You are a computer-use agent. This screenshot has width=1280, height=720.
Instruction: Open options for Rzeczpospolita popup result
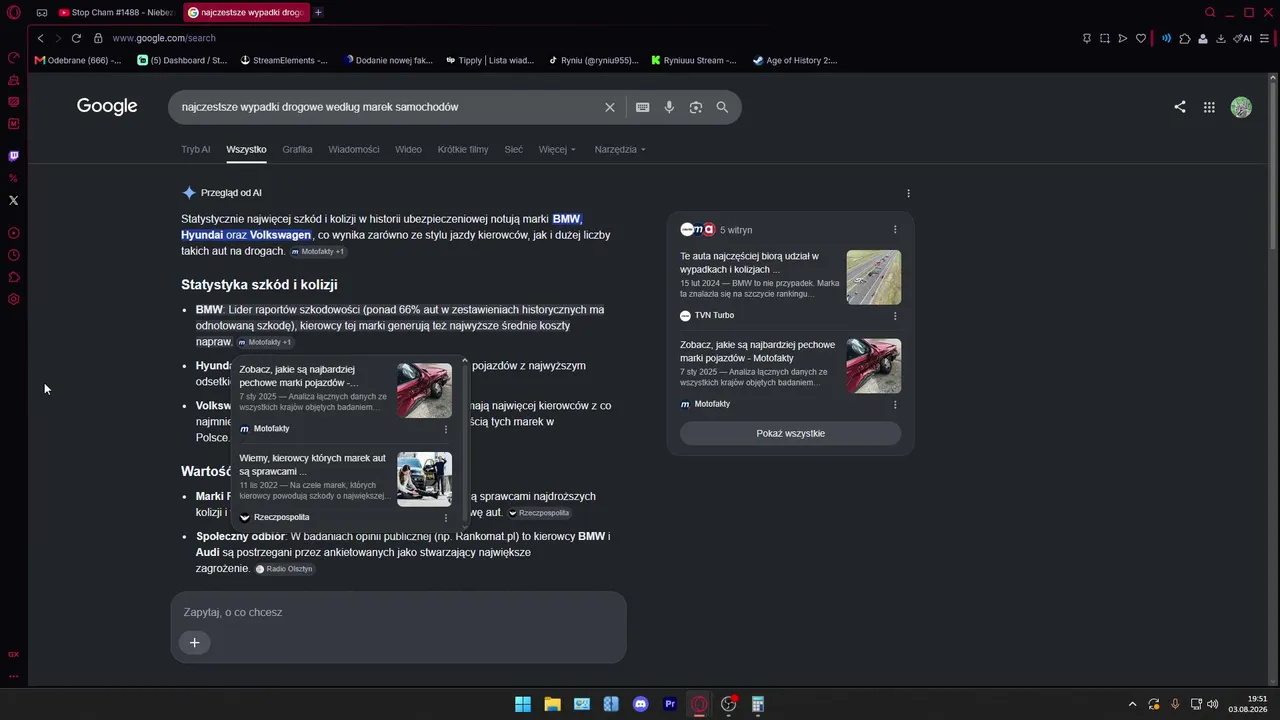(446, 518)
